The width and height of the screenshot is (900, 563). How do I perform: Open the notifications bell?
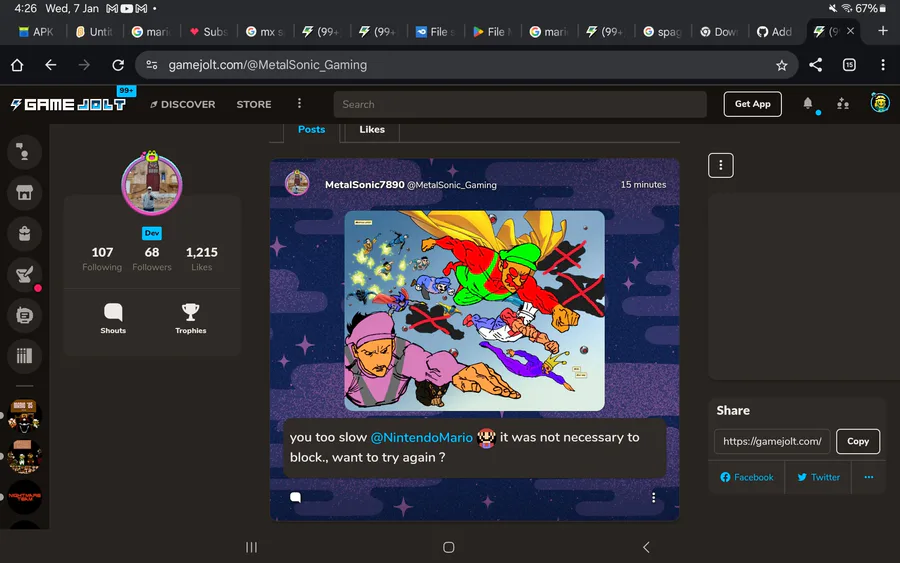808,103
